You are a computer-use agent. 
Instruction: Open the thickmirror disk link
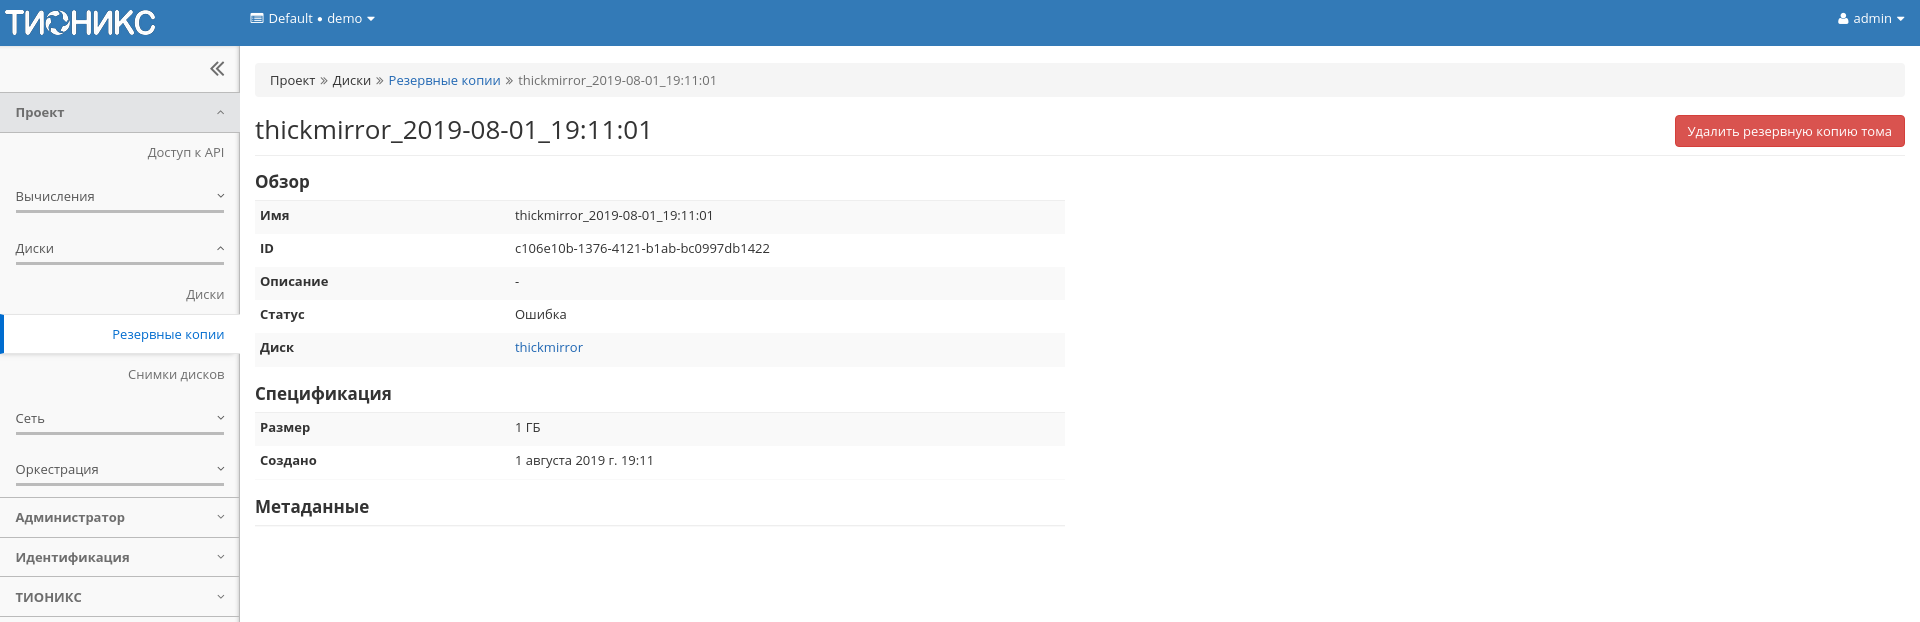(548, 348)
